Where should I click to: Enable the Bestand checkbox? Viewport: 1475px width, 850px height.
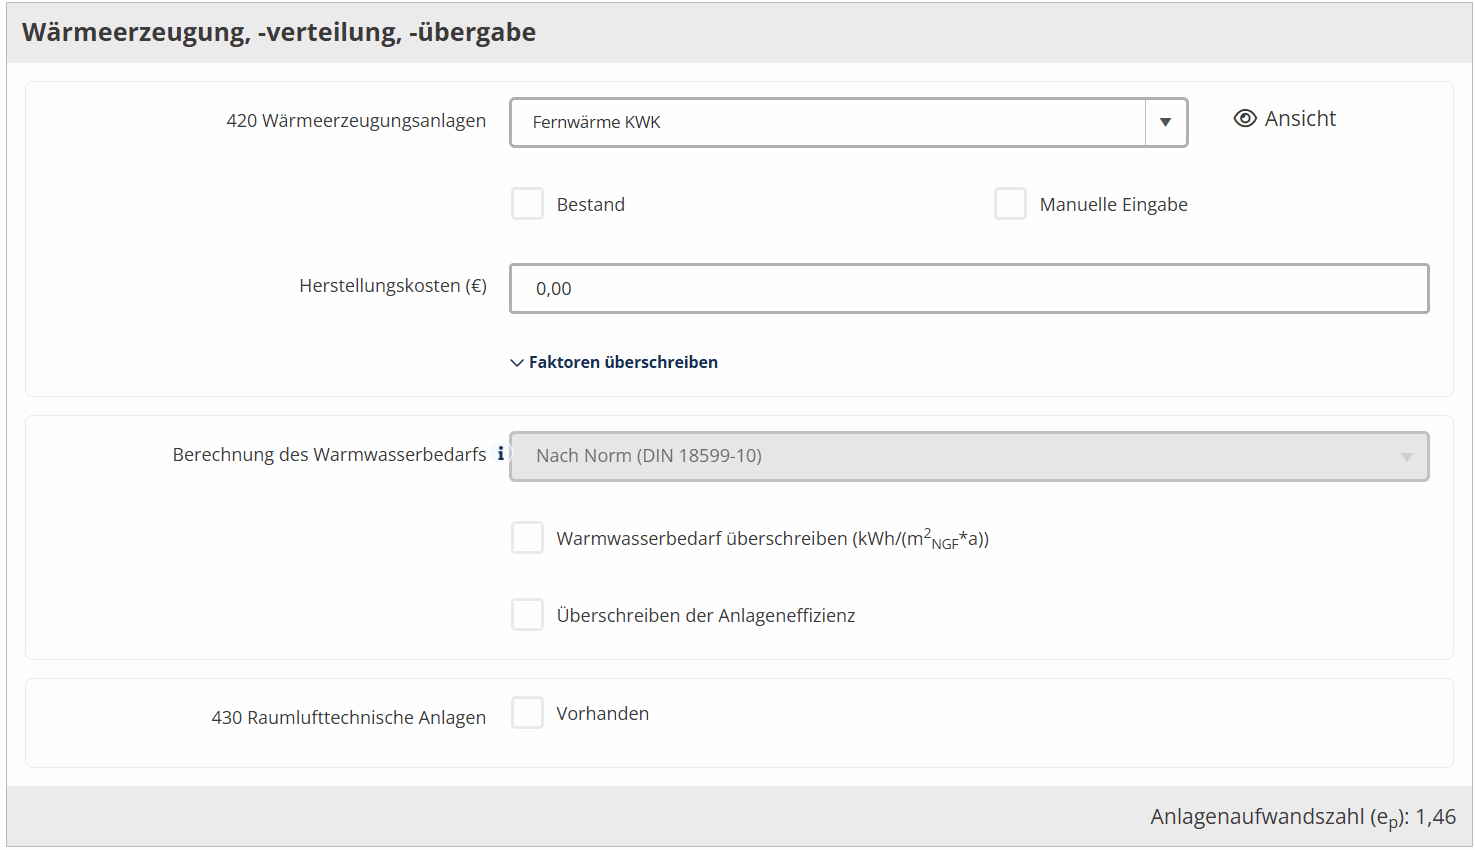[527, 204]
